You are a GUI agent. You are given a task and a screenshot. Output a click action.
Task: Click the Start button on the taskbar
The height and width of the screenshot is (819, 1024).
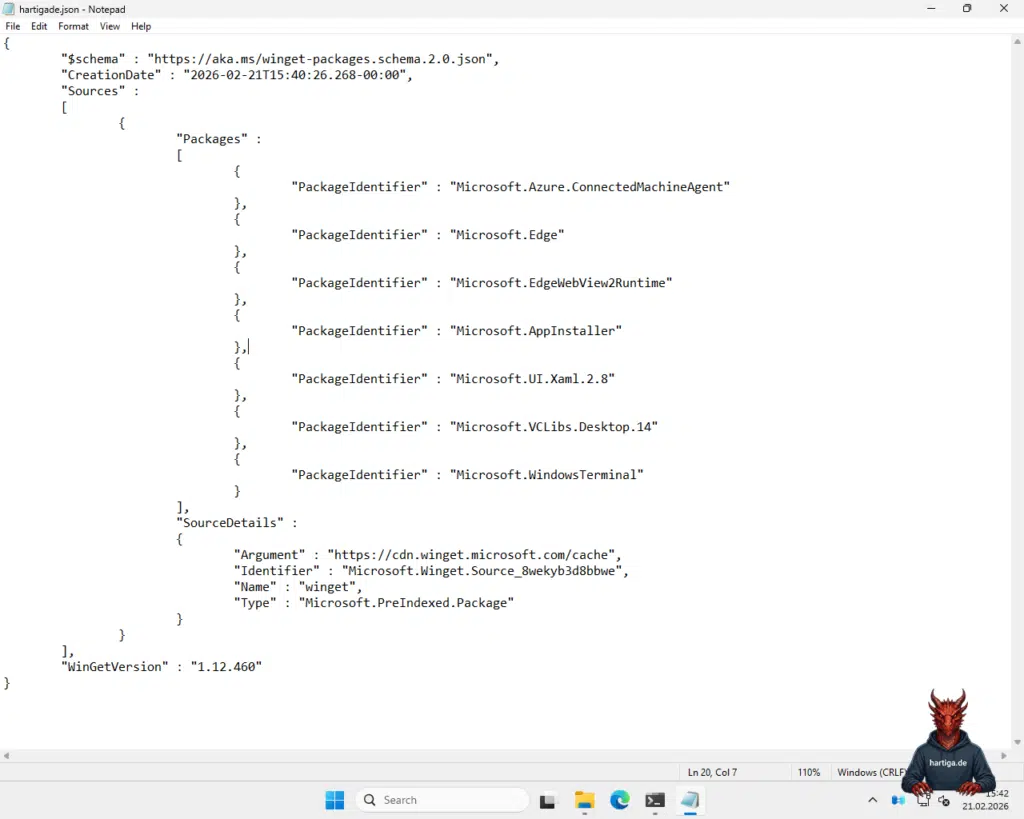click(x=334, y=800)
